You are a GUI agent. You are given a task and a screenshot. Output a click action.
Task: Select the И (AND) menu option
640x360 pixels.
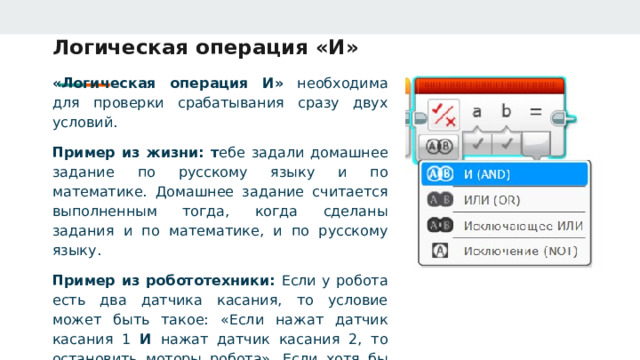(504, 174)
